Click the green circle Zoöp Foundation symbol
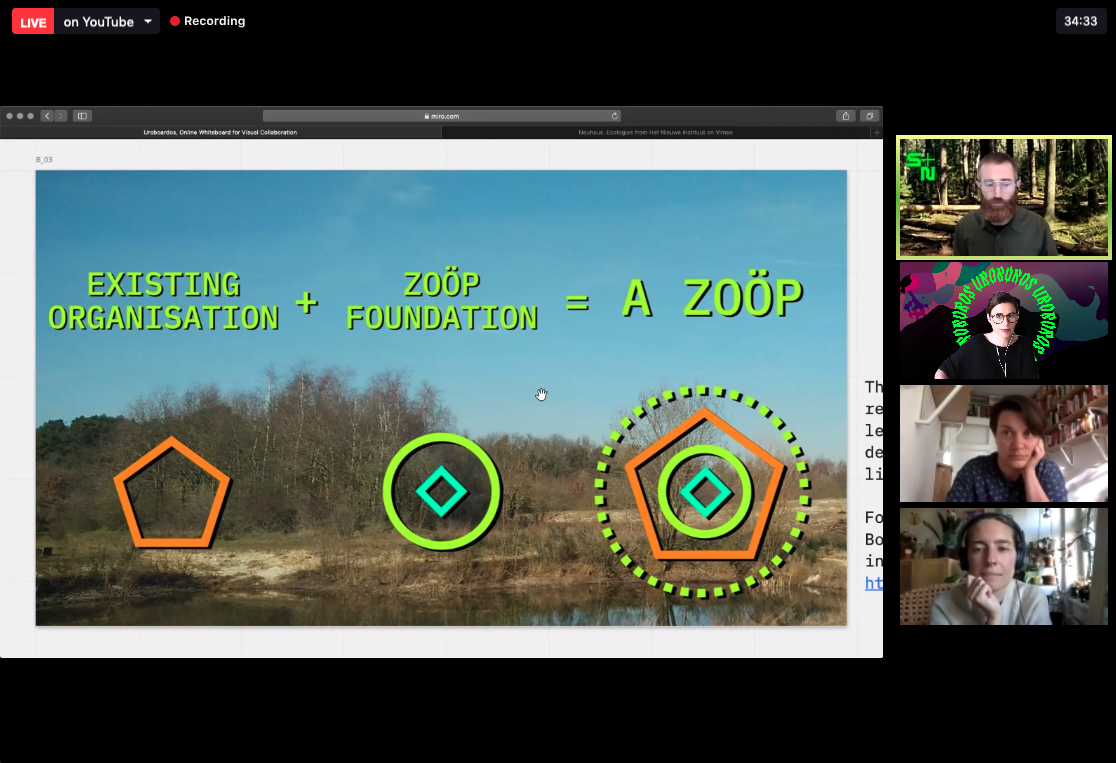 point(442,491)
